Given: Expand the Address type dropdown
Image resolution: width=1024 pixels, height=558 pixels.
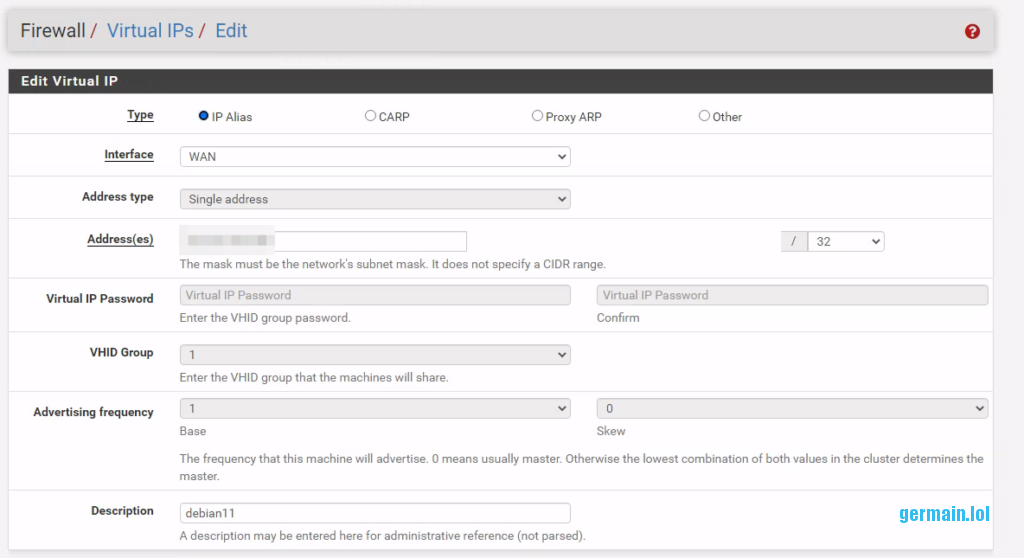Looking at the screenshot, I should (x=375, y=199).
